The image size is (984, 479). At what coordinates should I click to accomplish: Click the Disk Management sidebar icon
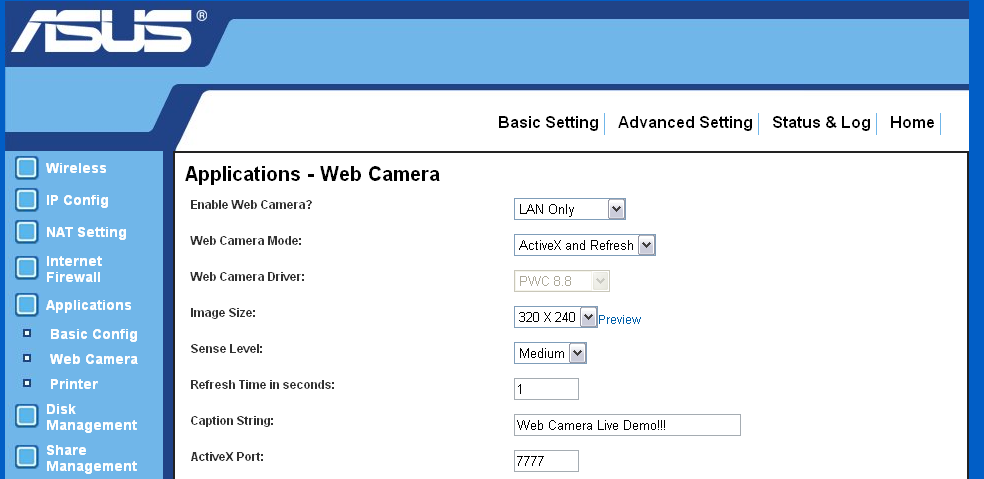pos(27,417)
